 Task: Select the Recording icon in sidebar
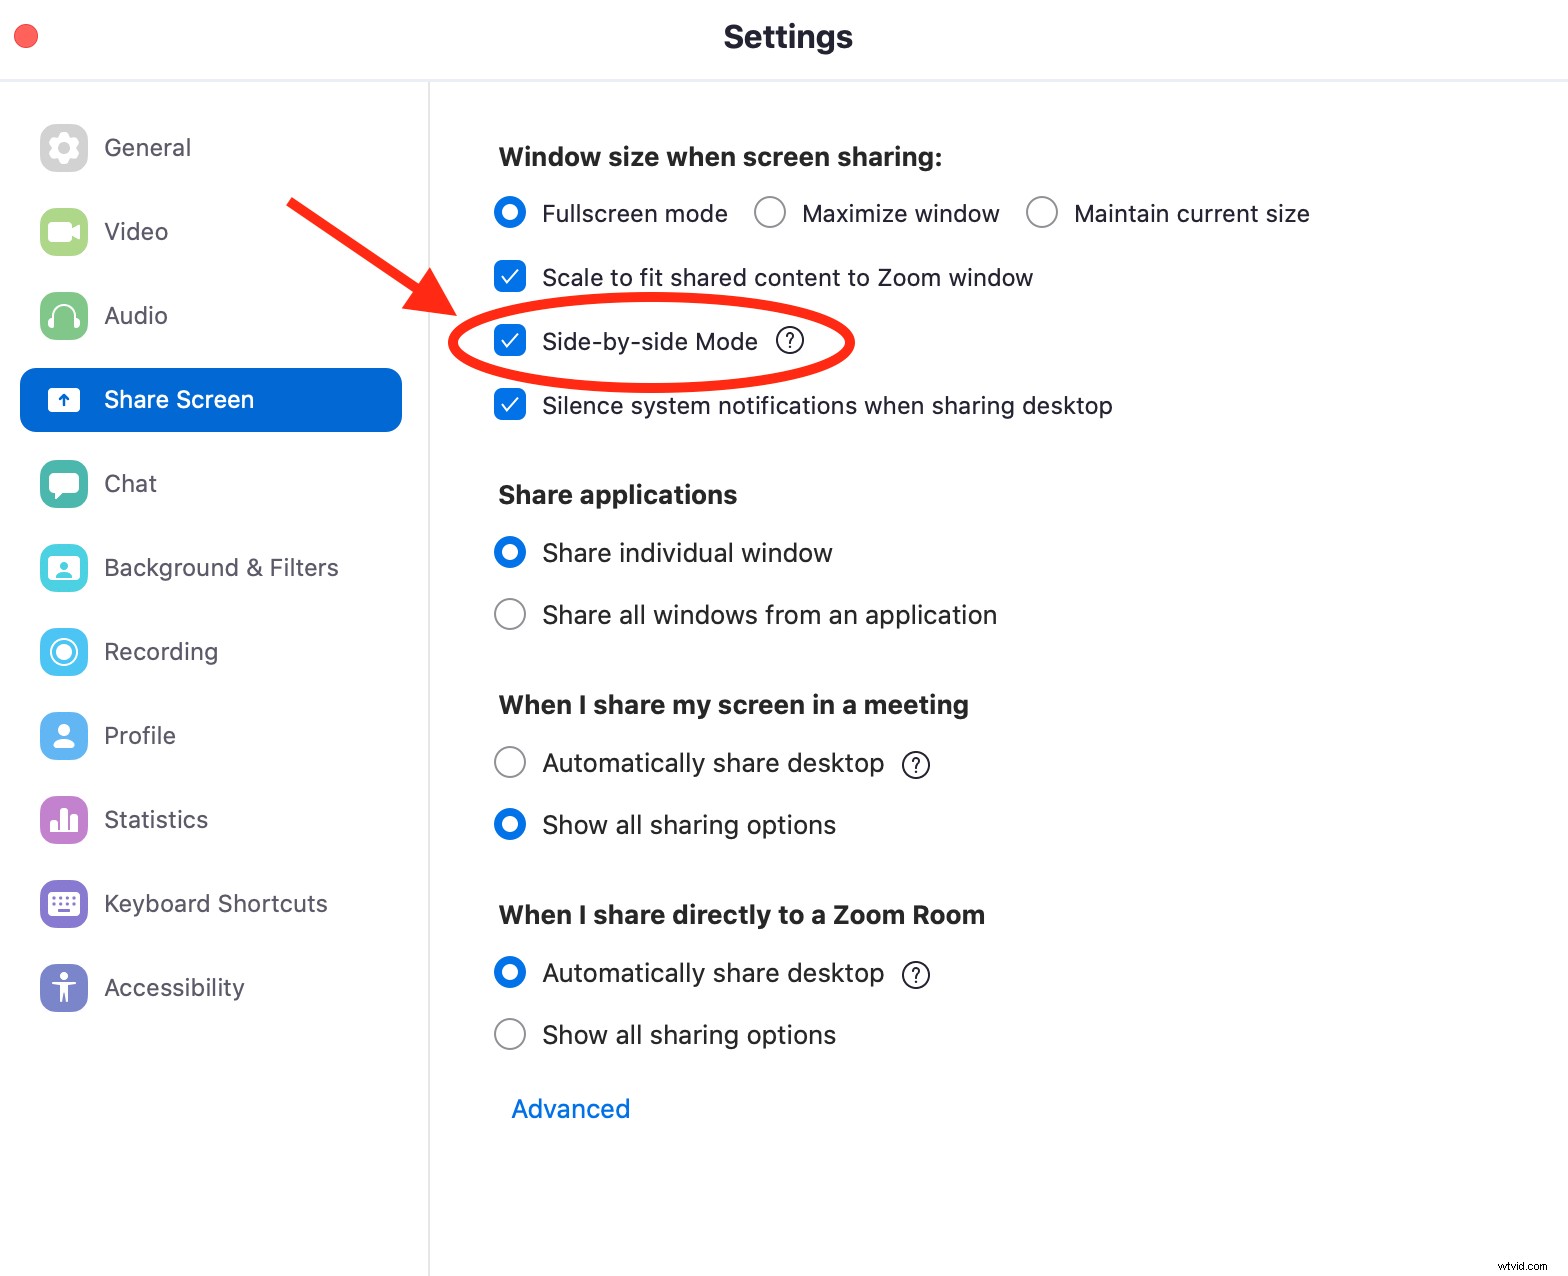tap(63, 651)
